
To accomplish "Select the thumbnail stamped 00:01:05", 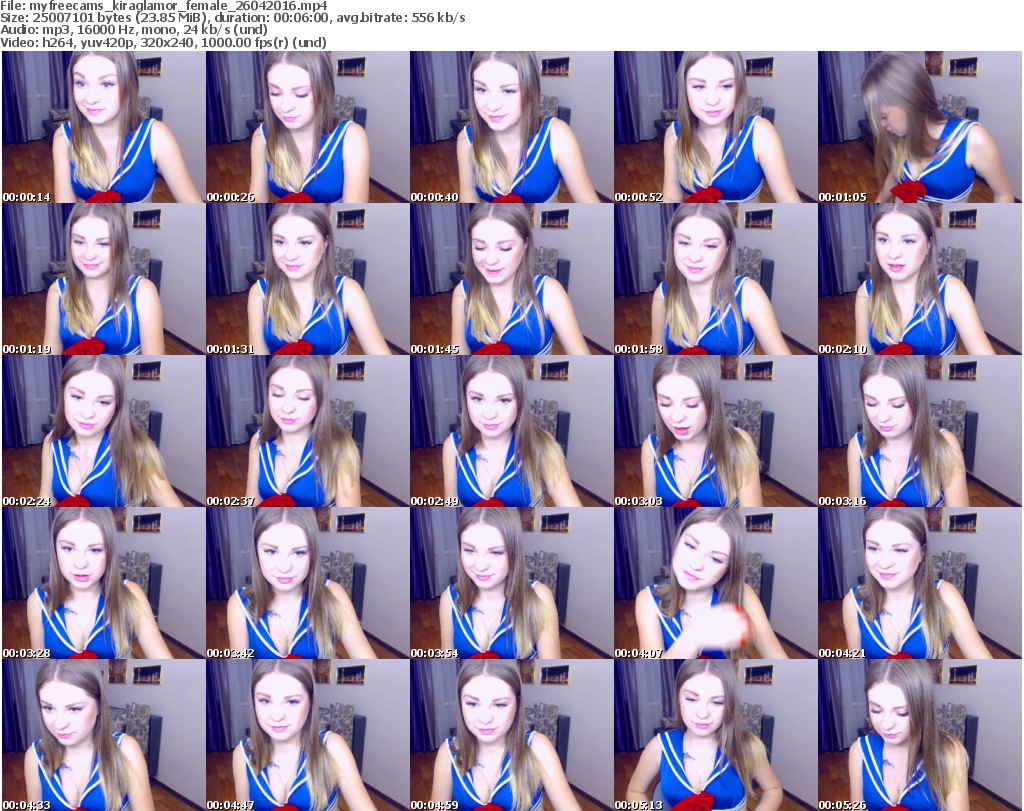I will (920, 127).
